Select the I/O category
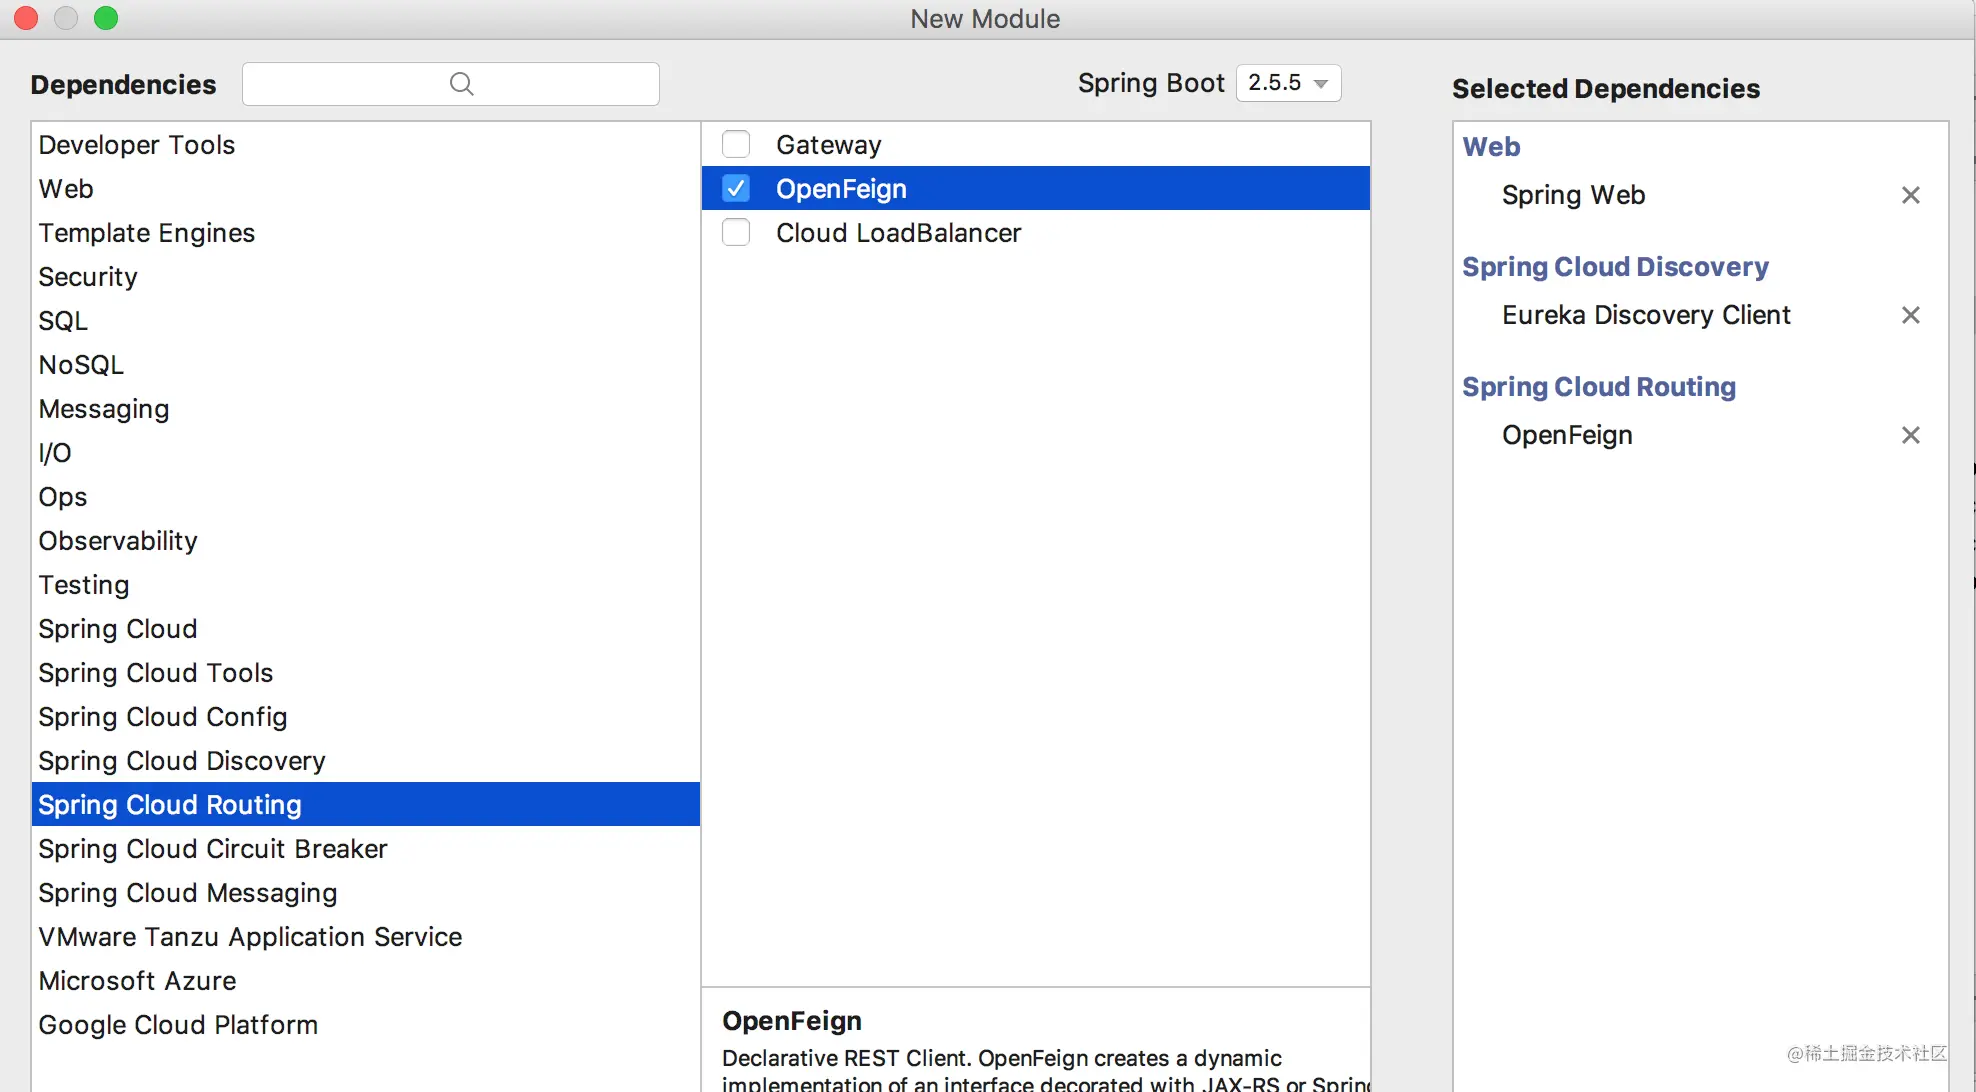This screenshot has width=1976, height=1092. (366, 453)
